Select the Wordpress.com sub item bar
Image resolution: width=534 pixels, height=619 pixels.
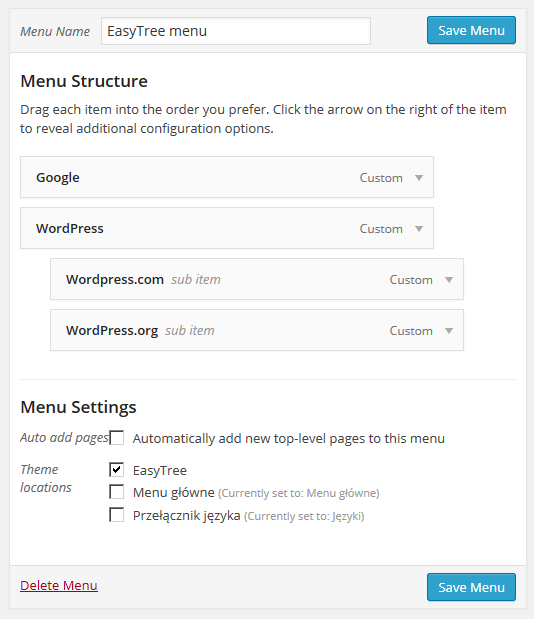(257, 279)
